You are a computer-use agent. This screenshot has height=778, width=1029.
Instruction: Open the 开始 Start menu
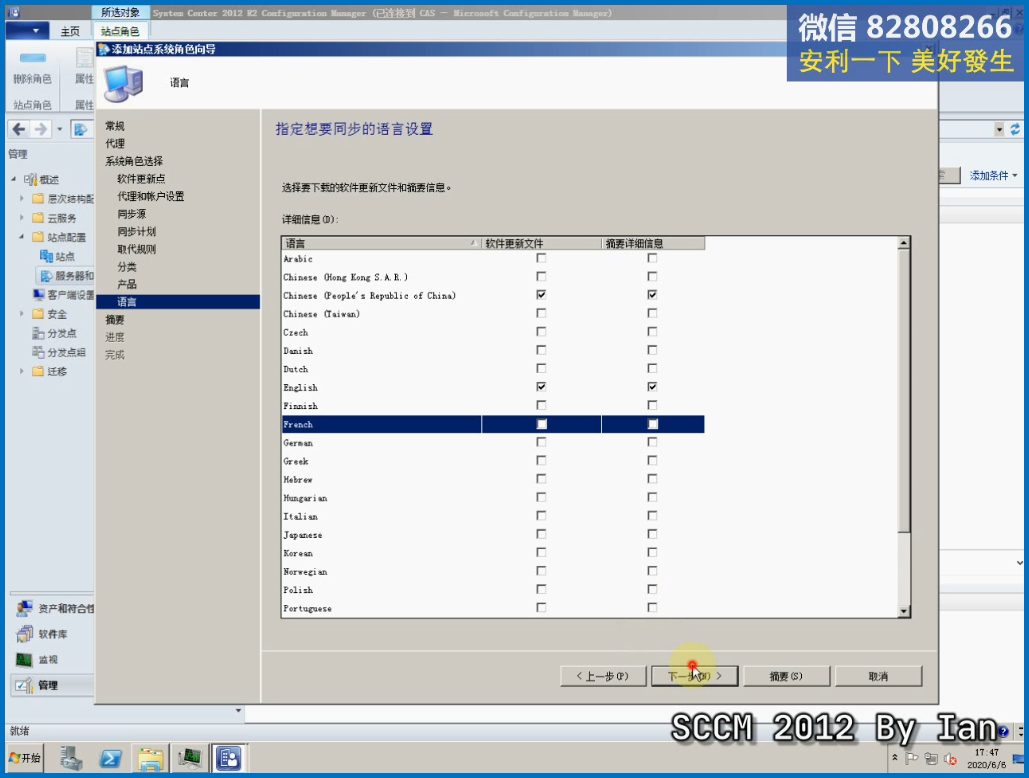coord(25,758)
